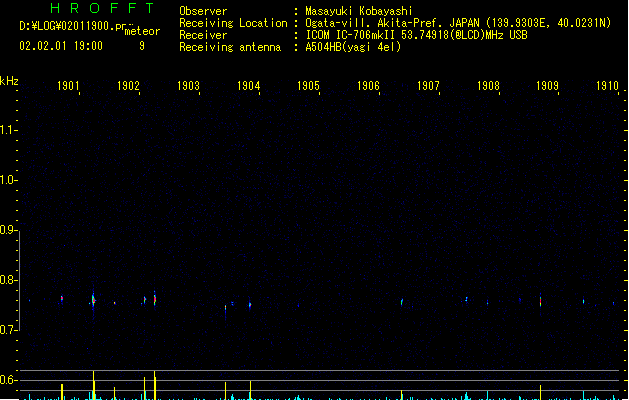Image resolution: width=629 pixels, height=400 pixels.
Task: Click the 'Receiving antenna' label
Action: pos(230,47)
